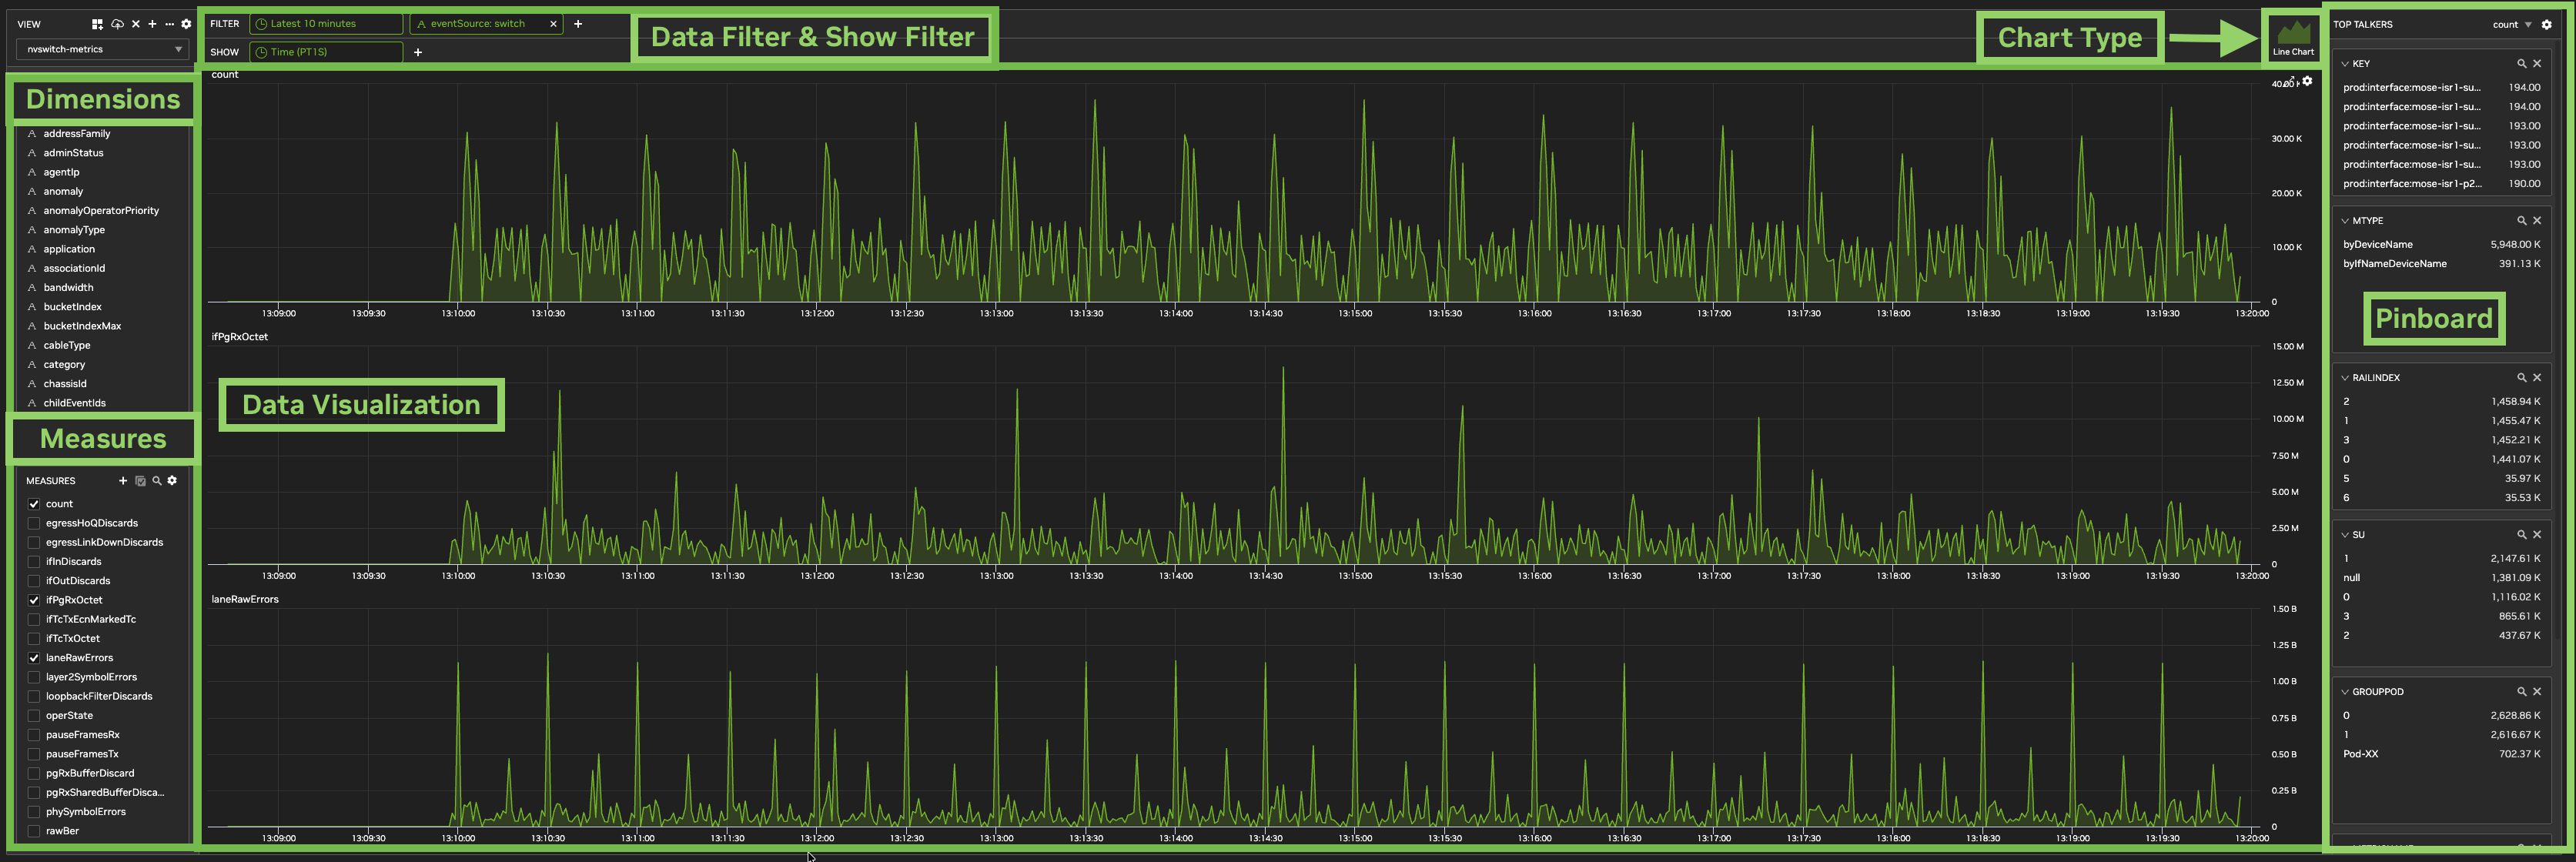Open the Line Chart type selector
2576x862 pixels.
[x=2293, y=38]
